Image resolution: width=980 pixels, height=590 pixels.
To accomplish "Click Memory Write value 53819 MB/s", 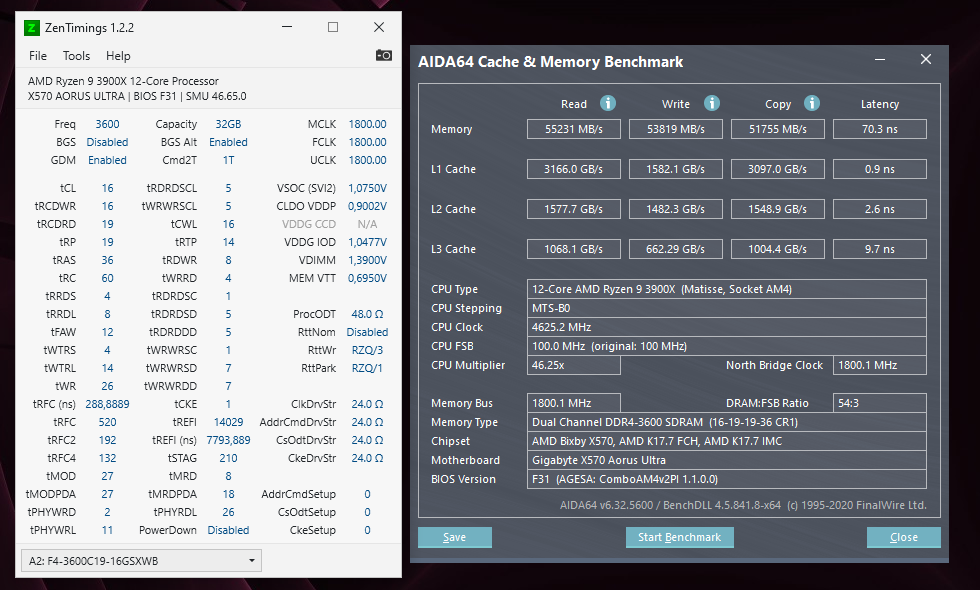I will (x=676, y=129).
